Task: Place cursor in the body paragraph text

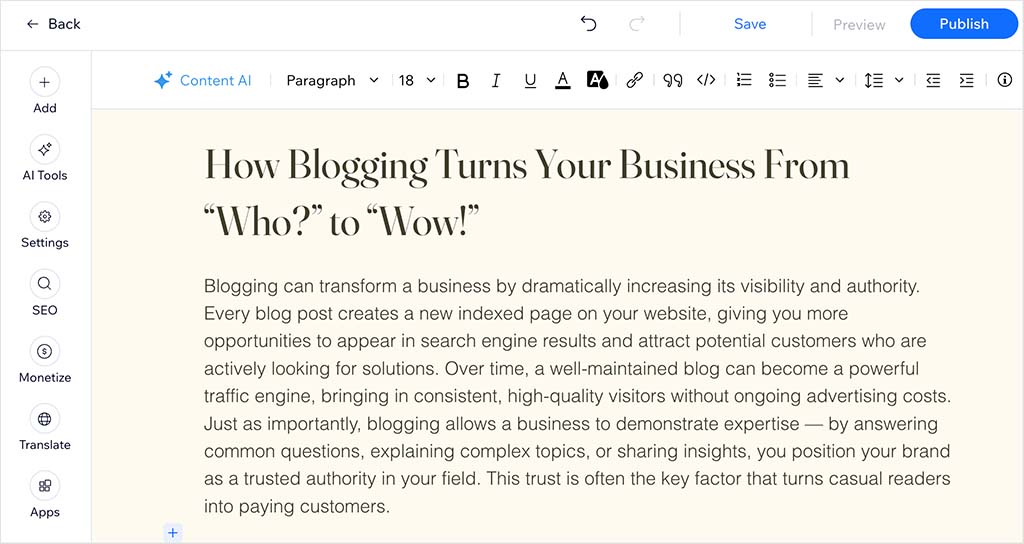Action: tap(577, 396)
